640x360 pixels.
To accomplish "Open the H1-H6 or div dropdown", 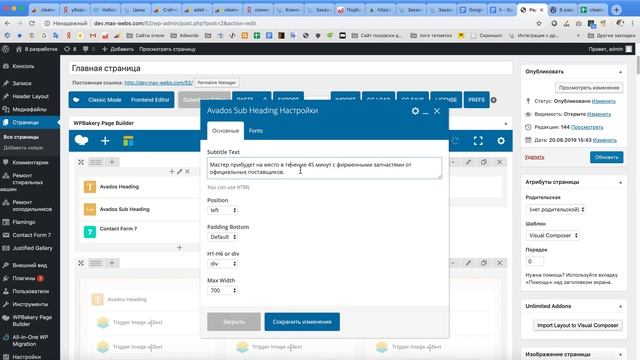I will (222, 264).
